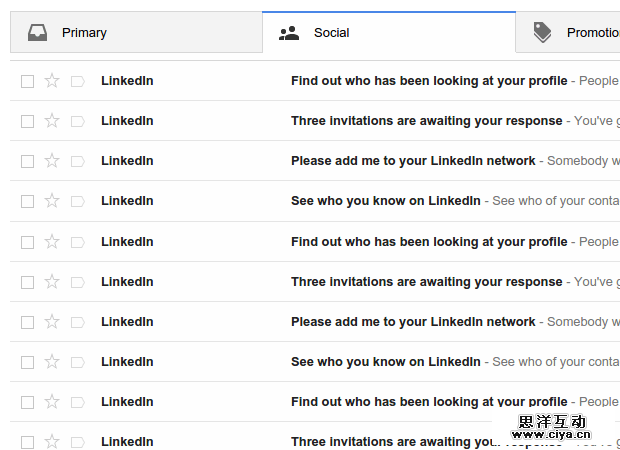Viewport: 620px width, 450px height.
Task: Star the topmost "See who you know" email
Action: pos(52,201)
